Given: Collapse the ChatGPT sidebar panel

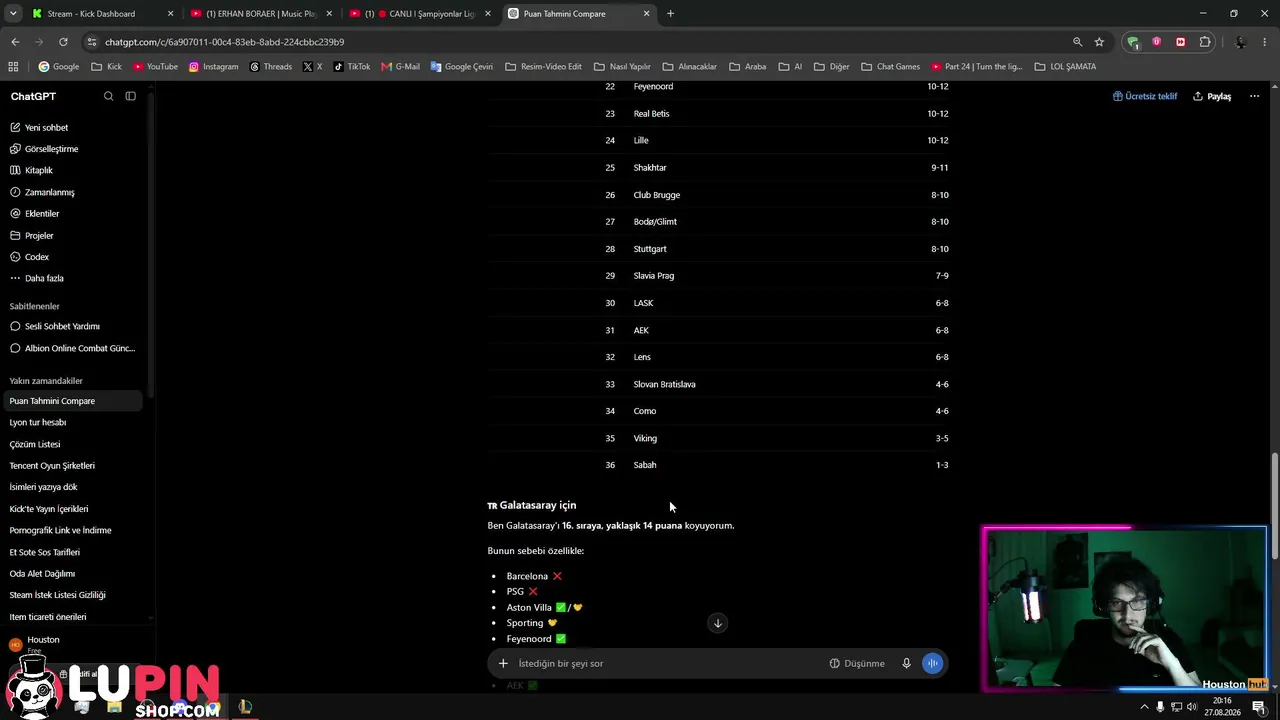Looking at the screenshot, I should [131, 96].
